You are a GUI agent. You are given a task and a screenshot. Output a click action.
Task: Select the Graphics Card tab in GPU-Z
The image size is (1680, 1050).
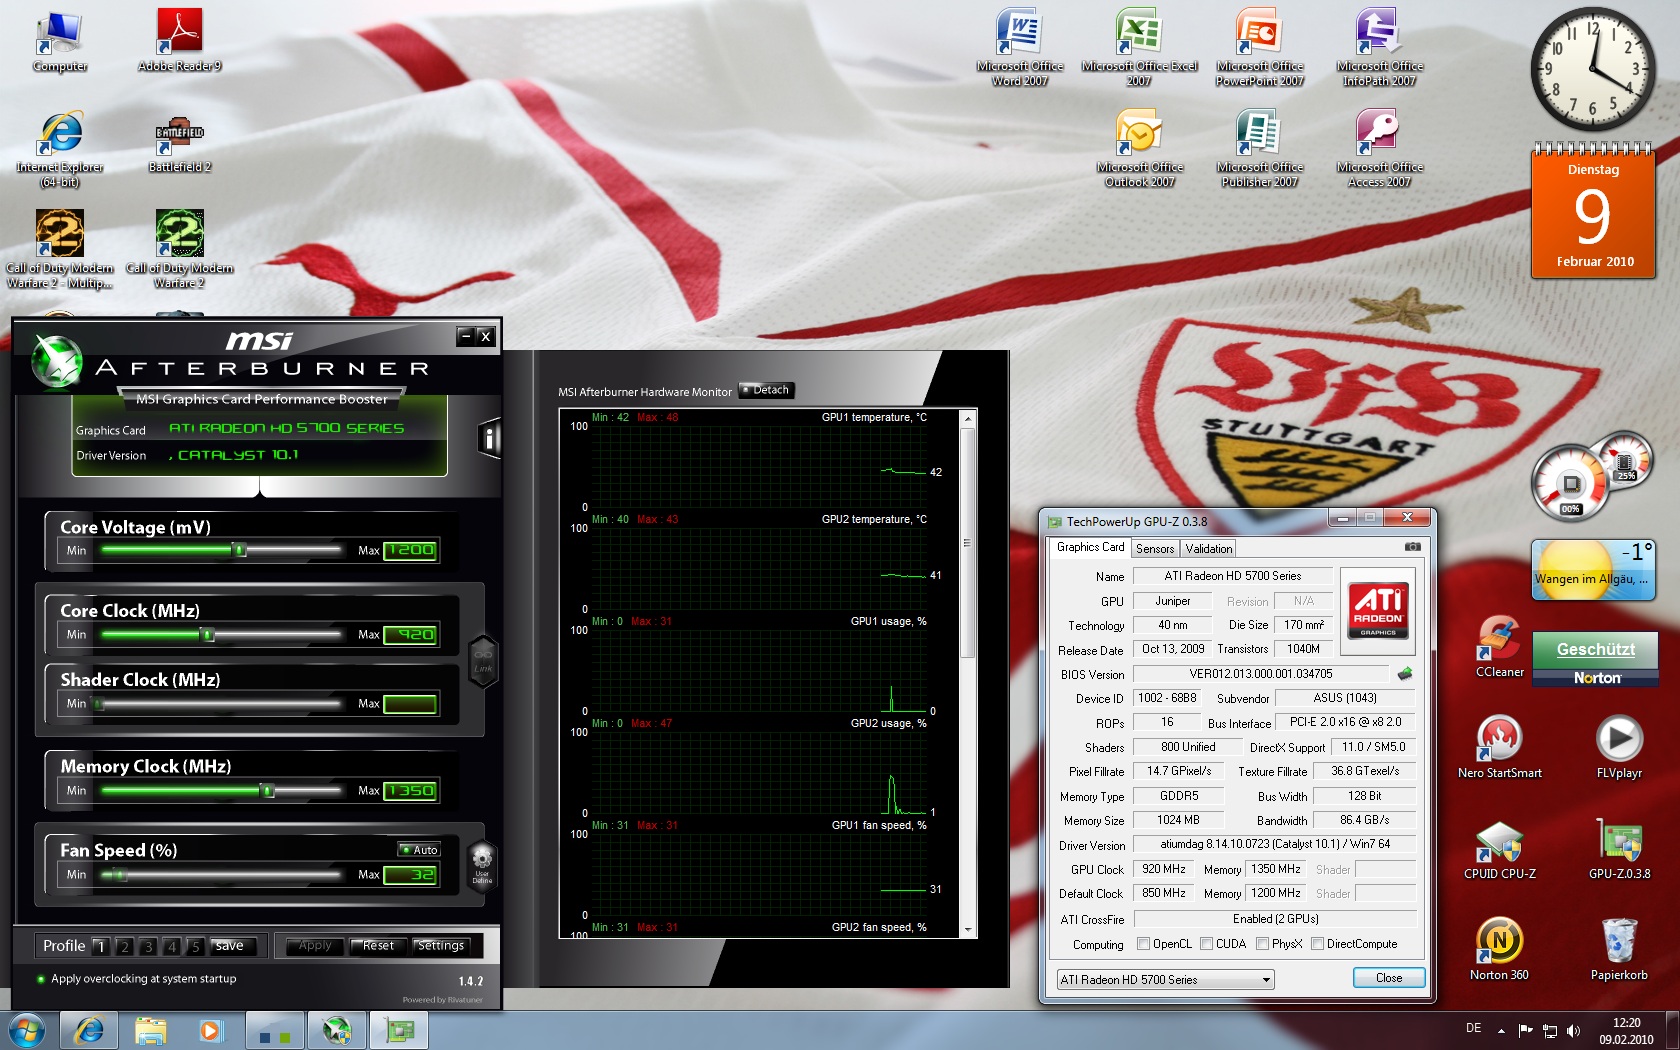coord(1090,547)
